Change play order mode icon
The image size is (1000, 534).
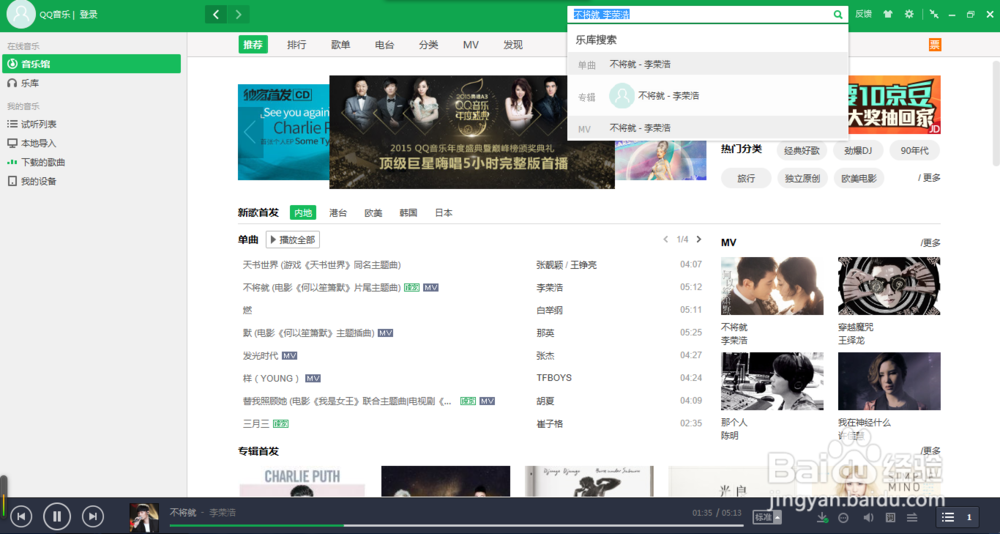913,517
